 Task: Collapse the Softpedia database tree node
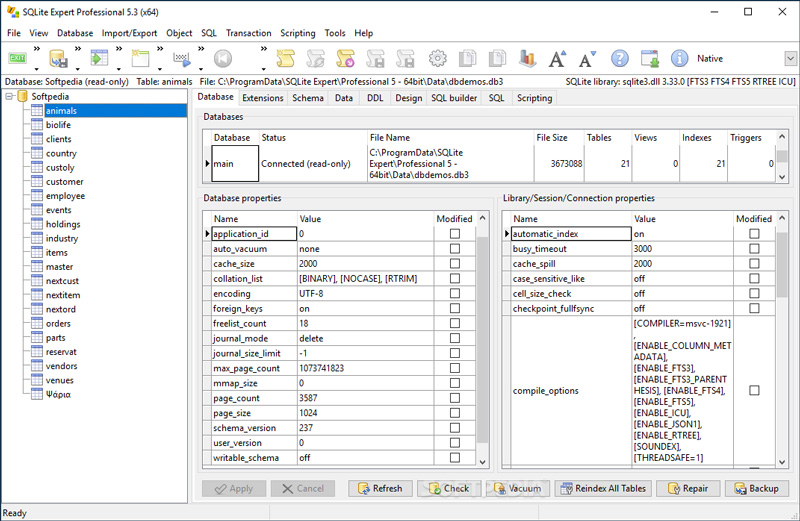(9, 96)
